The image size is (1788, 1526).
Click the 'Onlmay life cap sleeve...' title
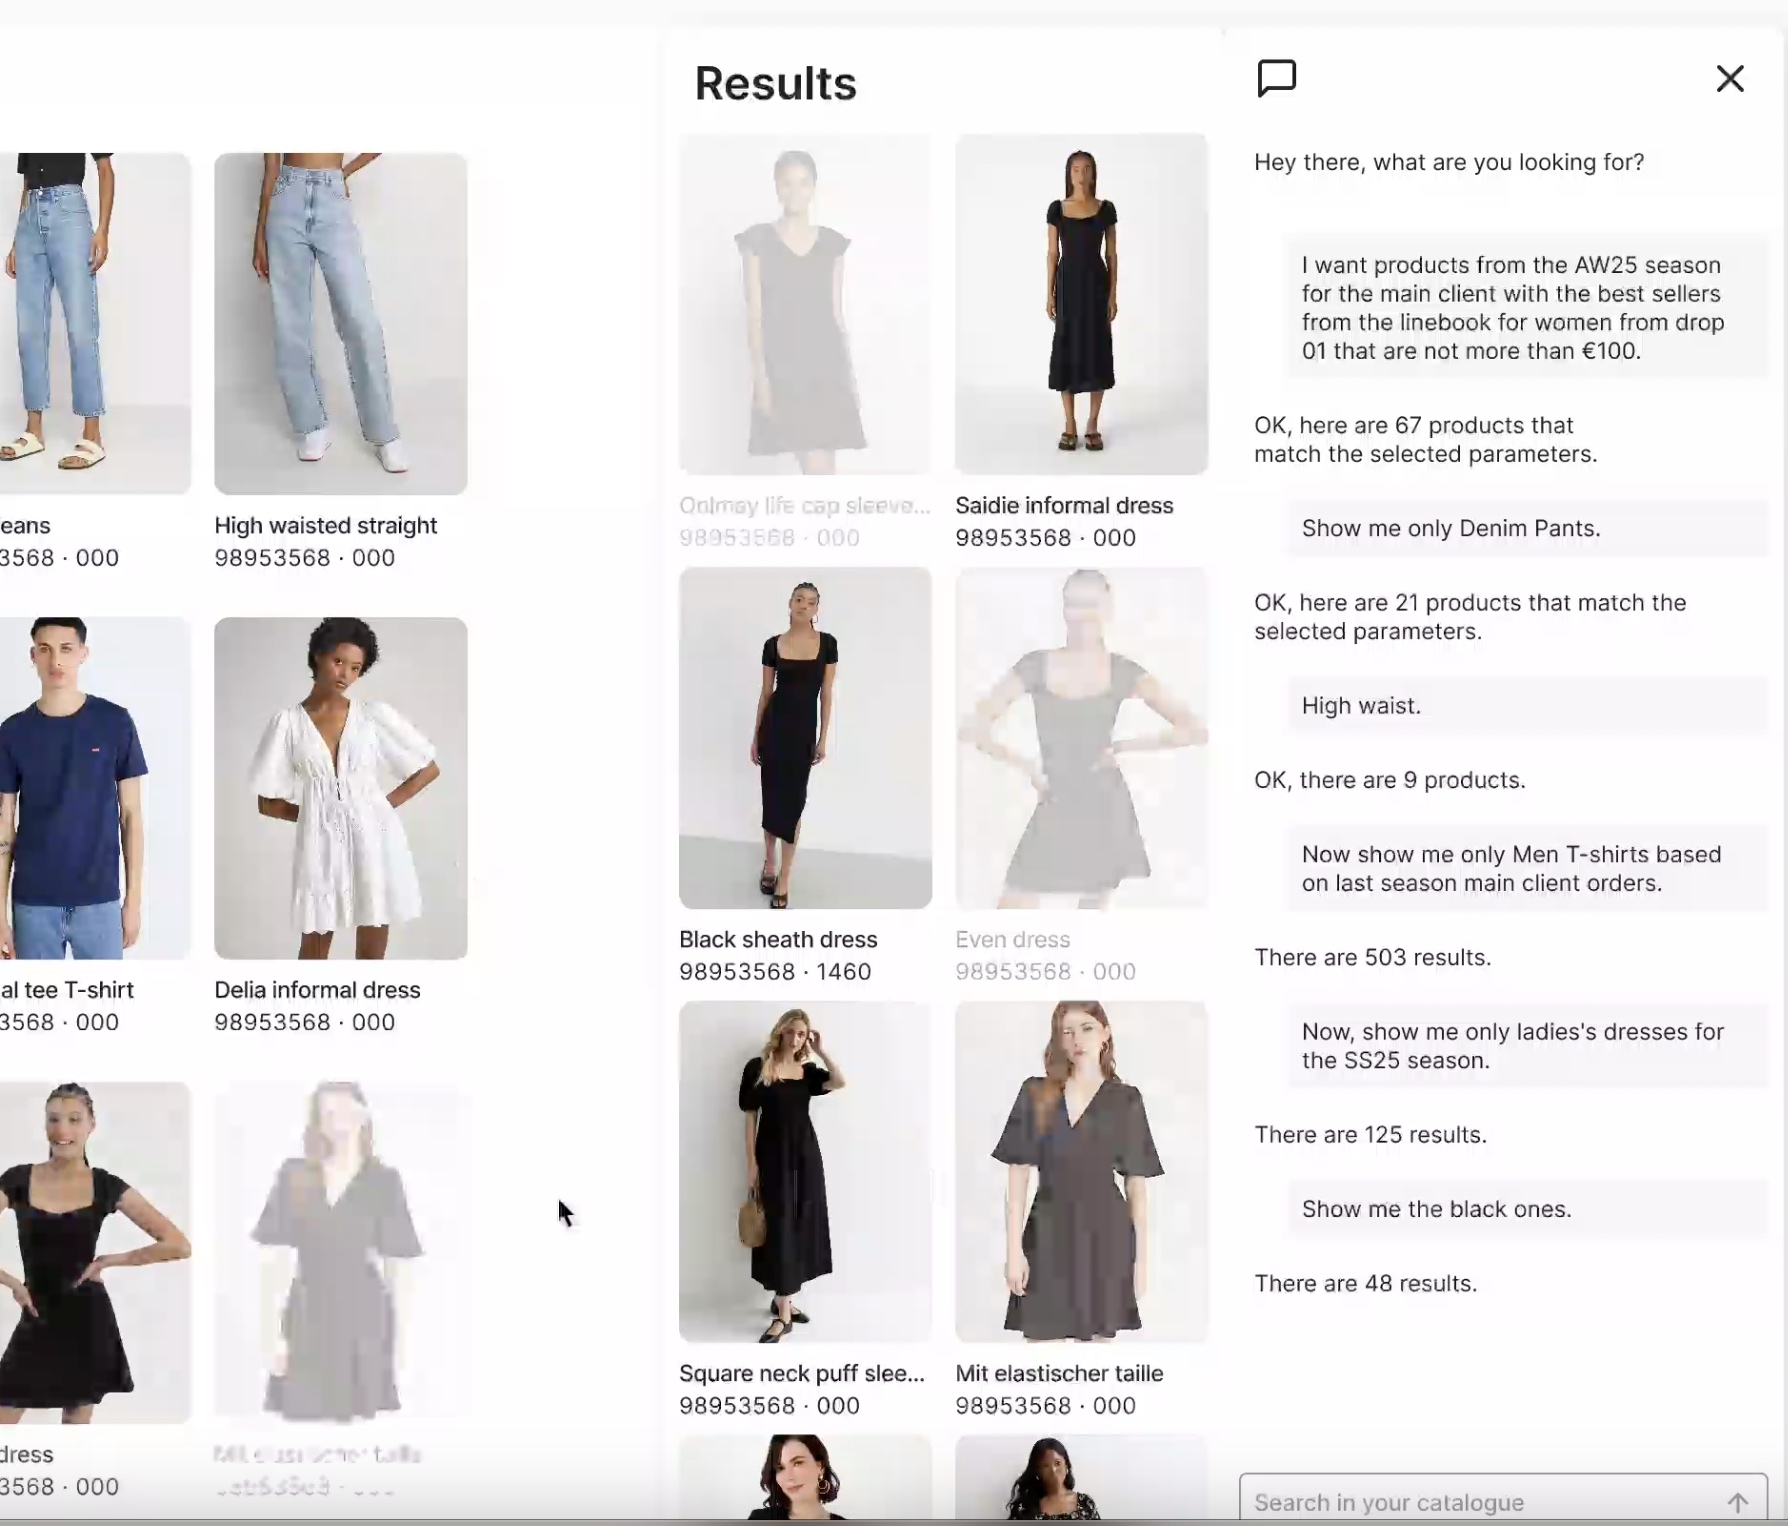[x=804, y=506]
